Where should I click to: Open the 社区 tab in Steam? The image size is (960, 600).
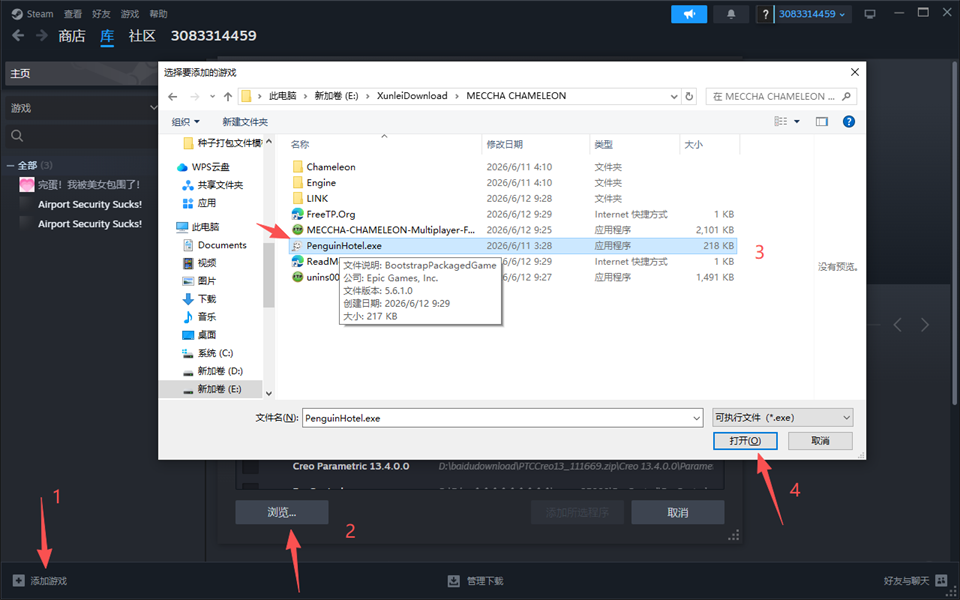click(x=142, y=36)
